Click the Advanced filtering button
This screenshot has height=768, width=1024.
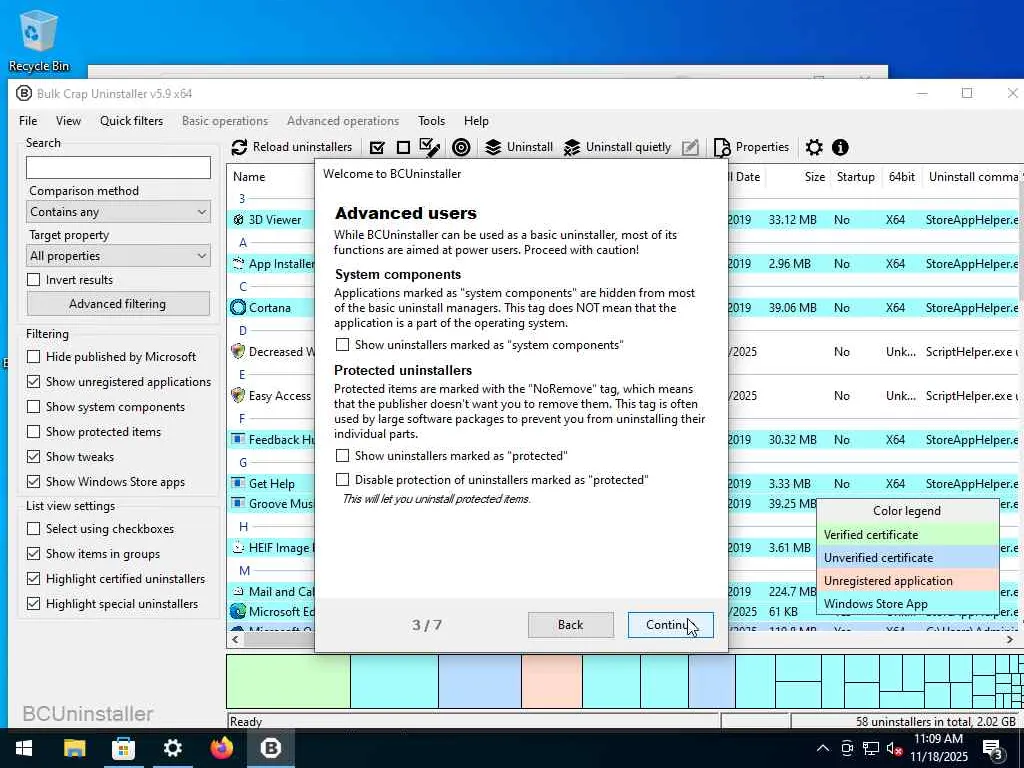point(118,304)
